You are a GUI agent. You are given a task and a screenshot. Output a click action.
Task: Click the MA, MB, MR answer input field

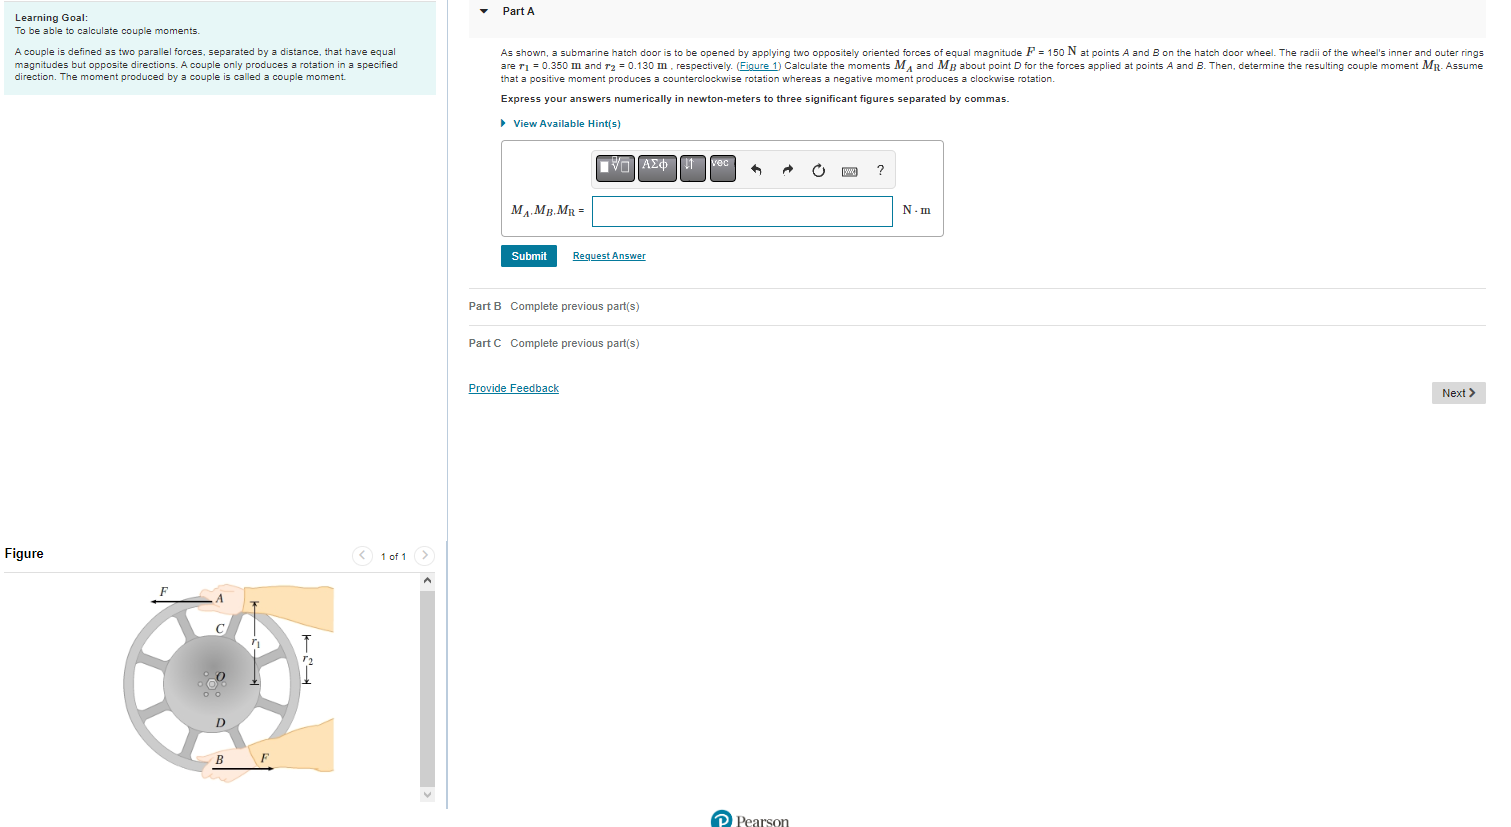[x=742, y=211]
